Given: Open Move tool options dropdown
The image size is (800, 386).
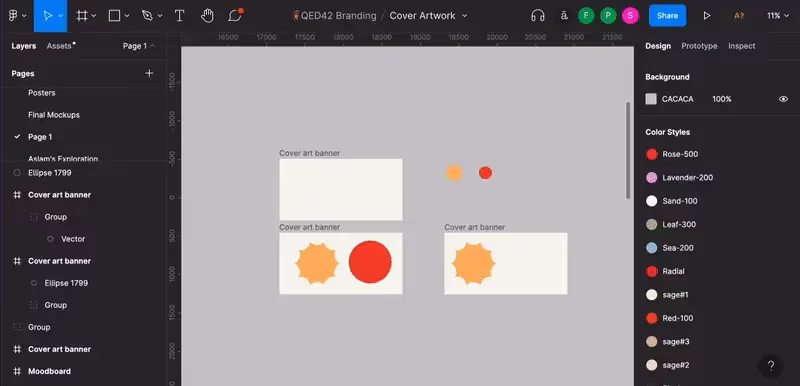Looking at the screenshot, I should (x=61, y=16).
